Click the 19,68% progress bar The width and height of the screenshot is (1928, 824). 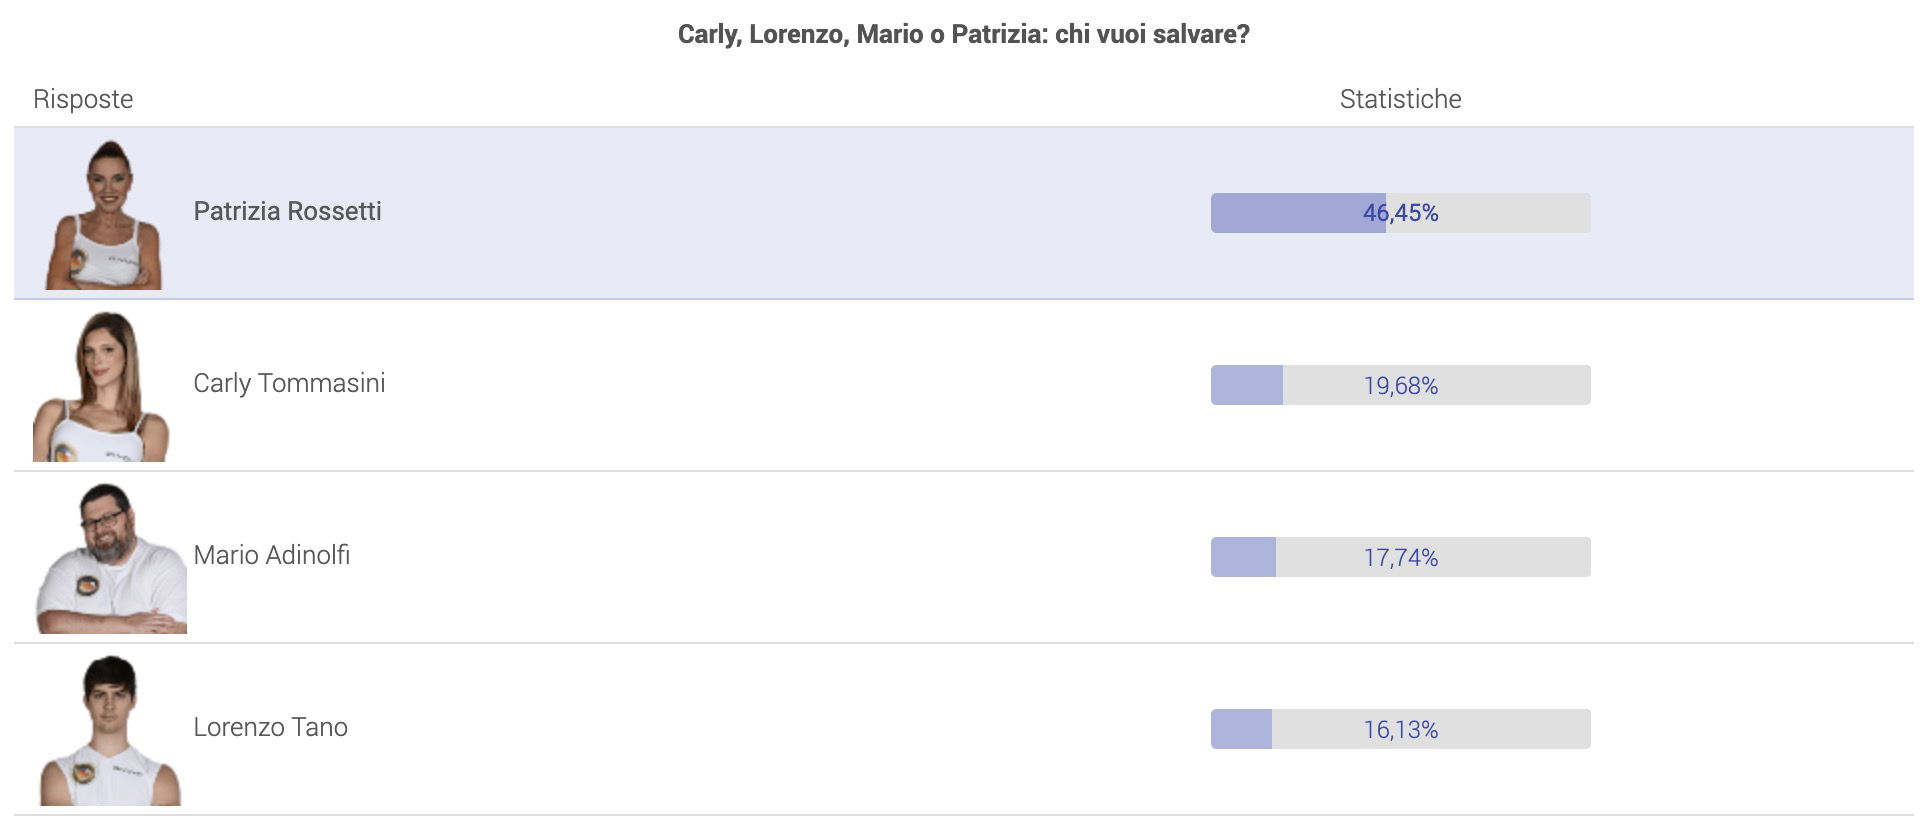tap(1400, 385)
